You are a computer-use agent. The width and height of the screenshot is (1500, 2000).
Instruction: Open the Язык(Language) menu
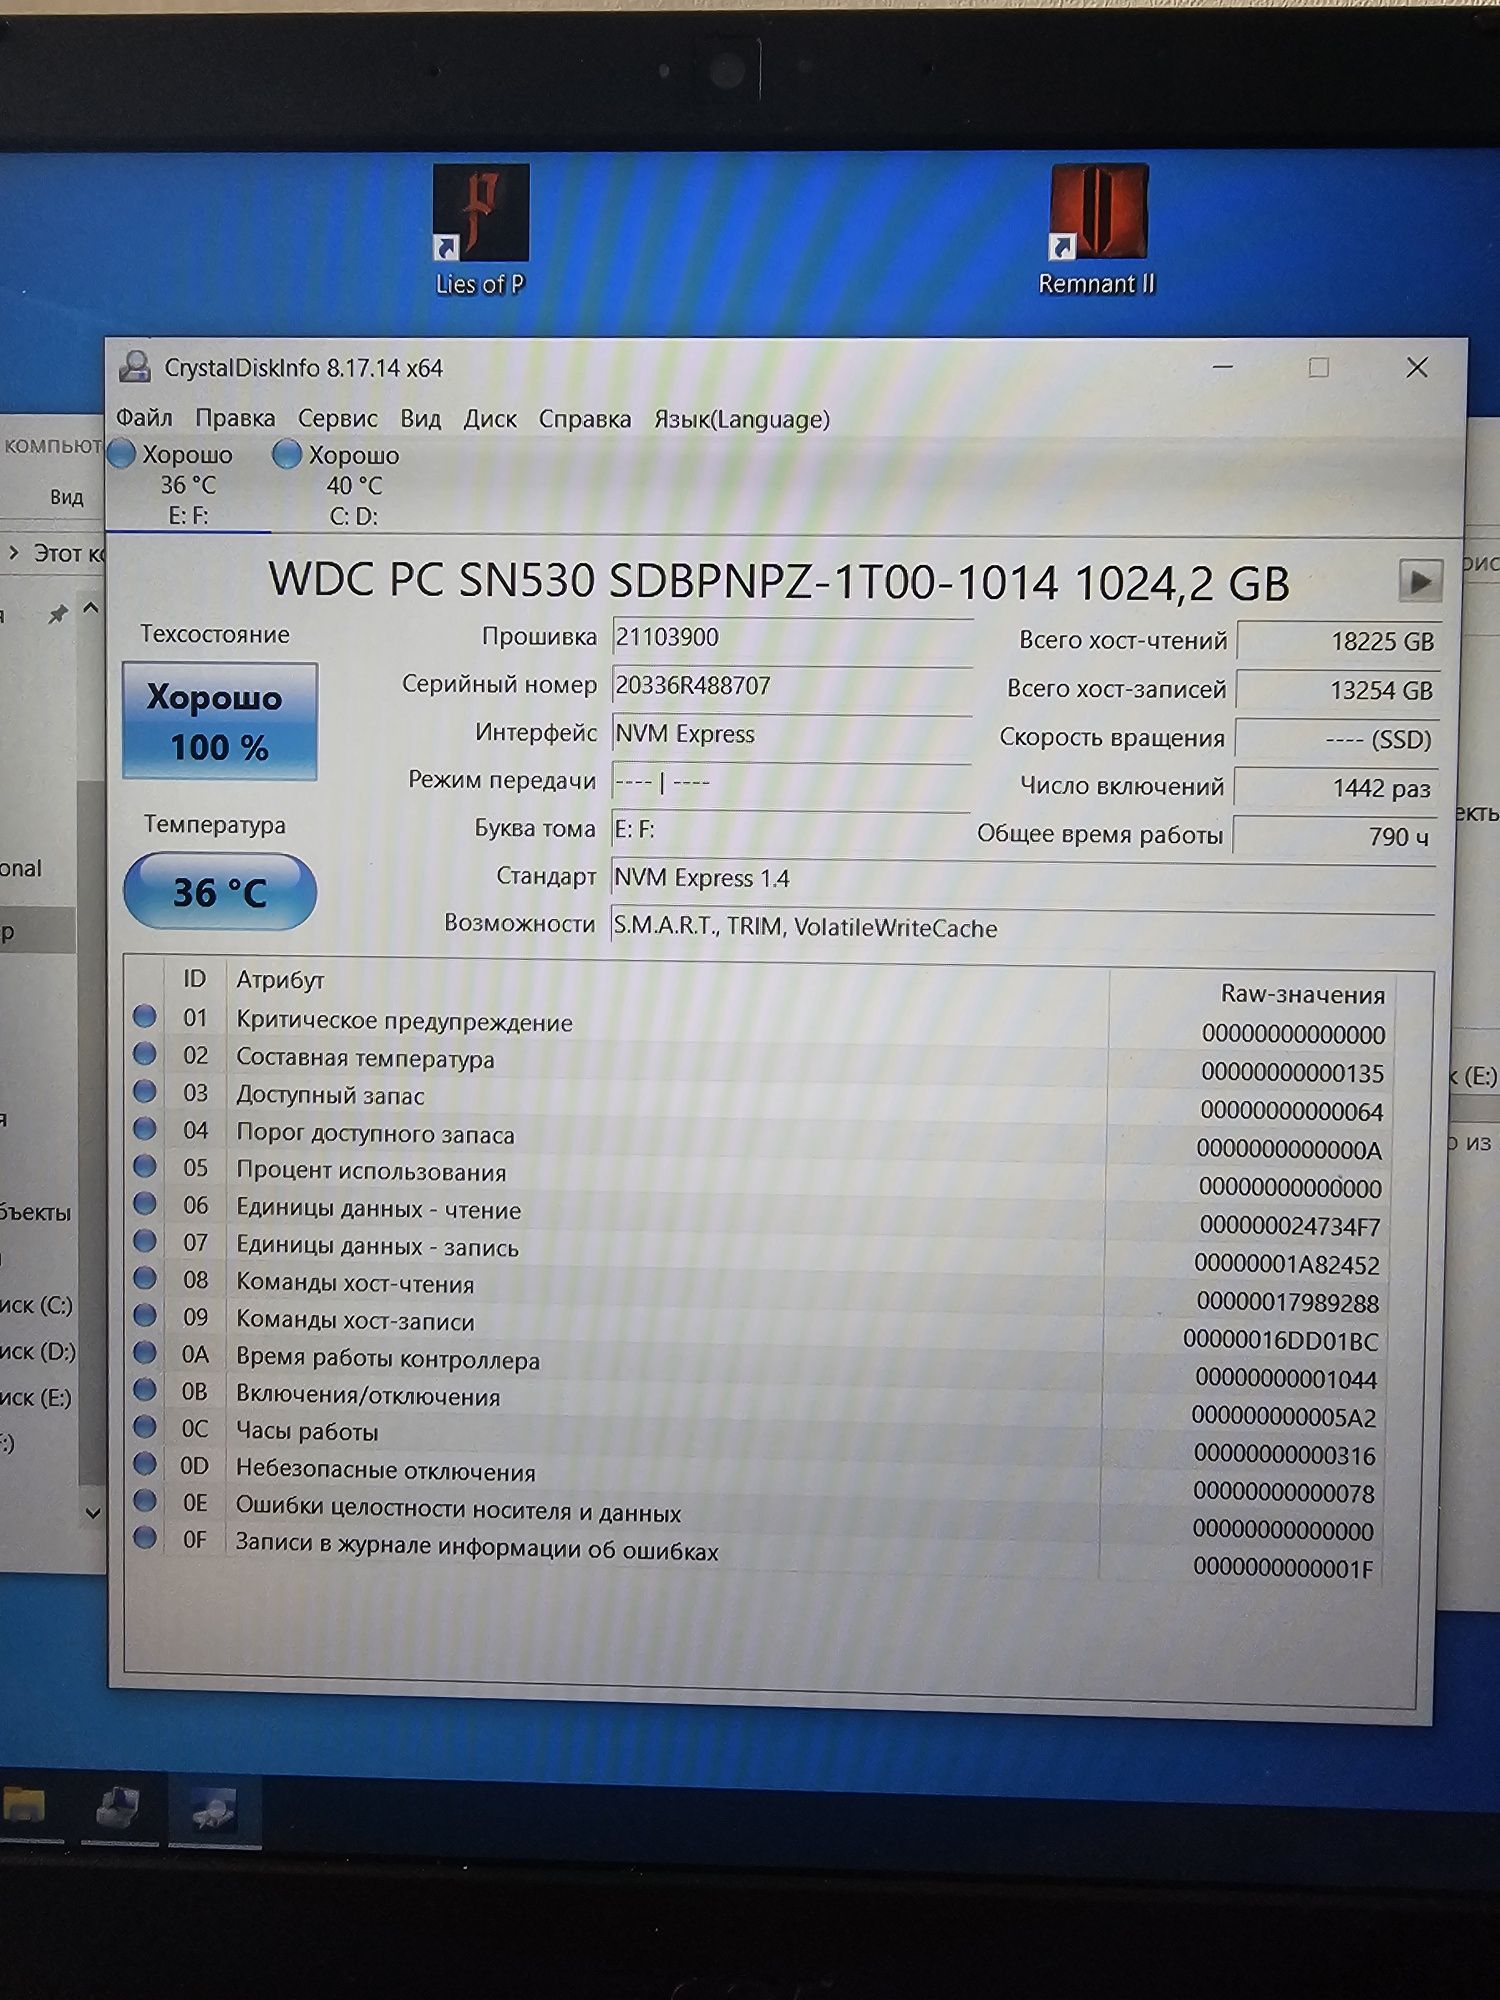tap(742, 419)
